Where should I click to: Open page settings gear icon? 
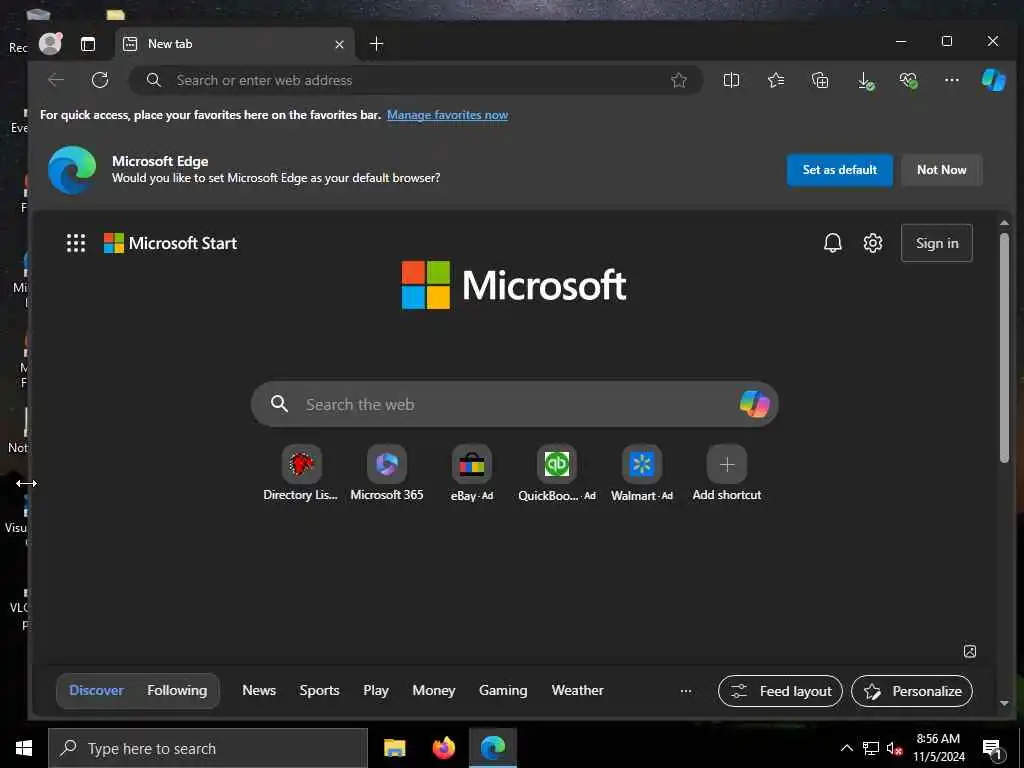click(872, 243)
